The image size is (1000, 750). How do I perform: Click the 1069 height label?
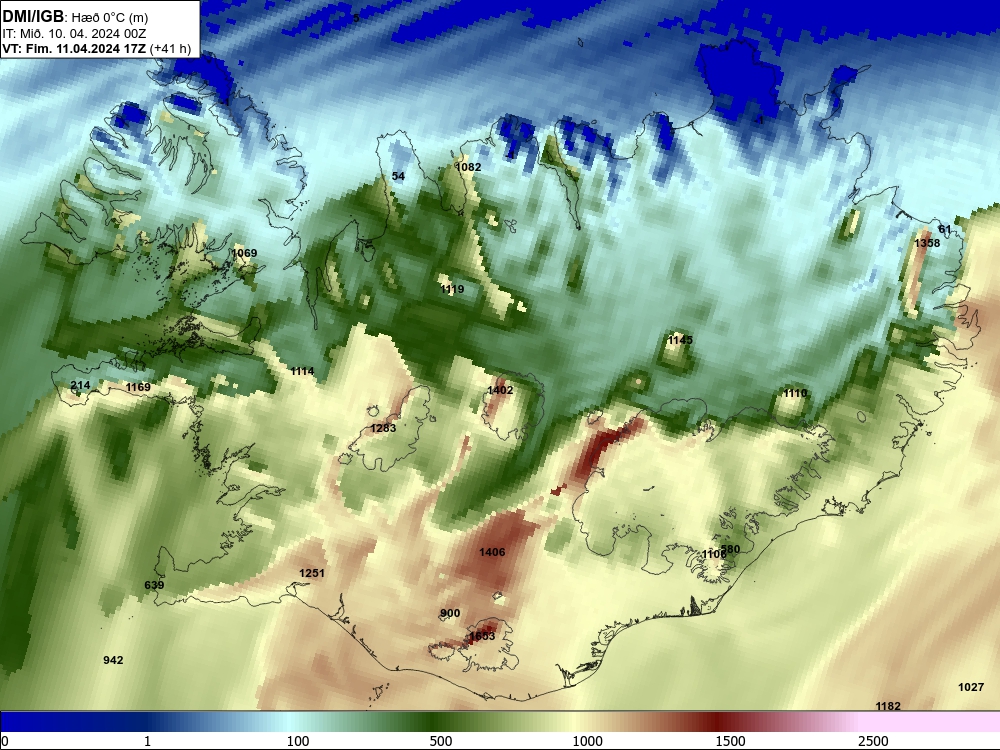[x=244, y=253]
